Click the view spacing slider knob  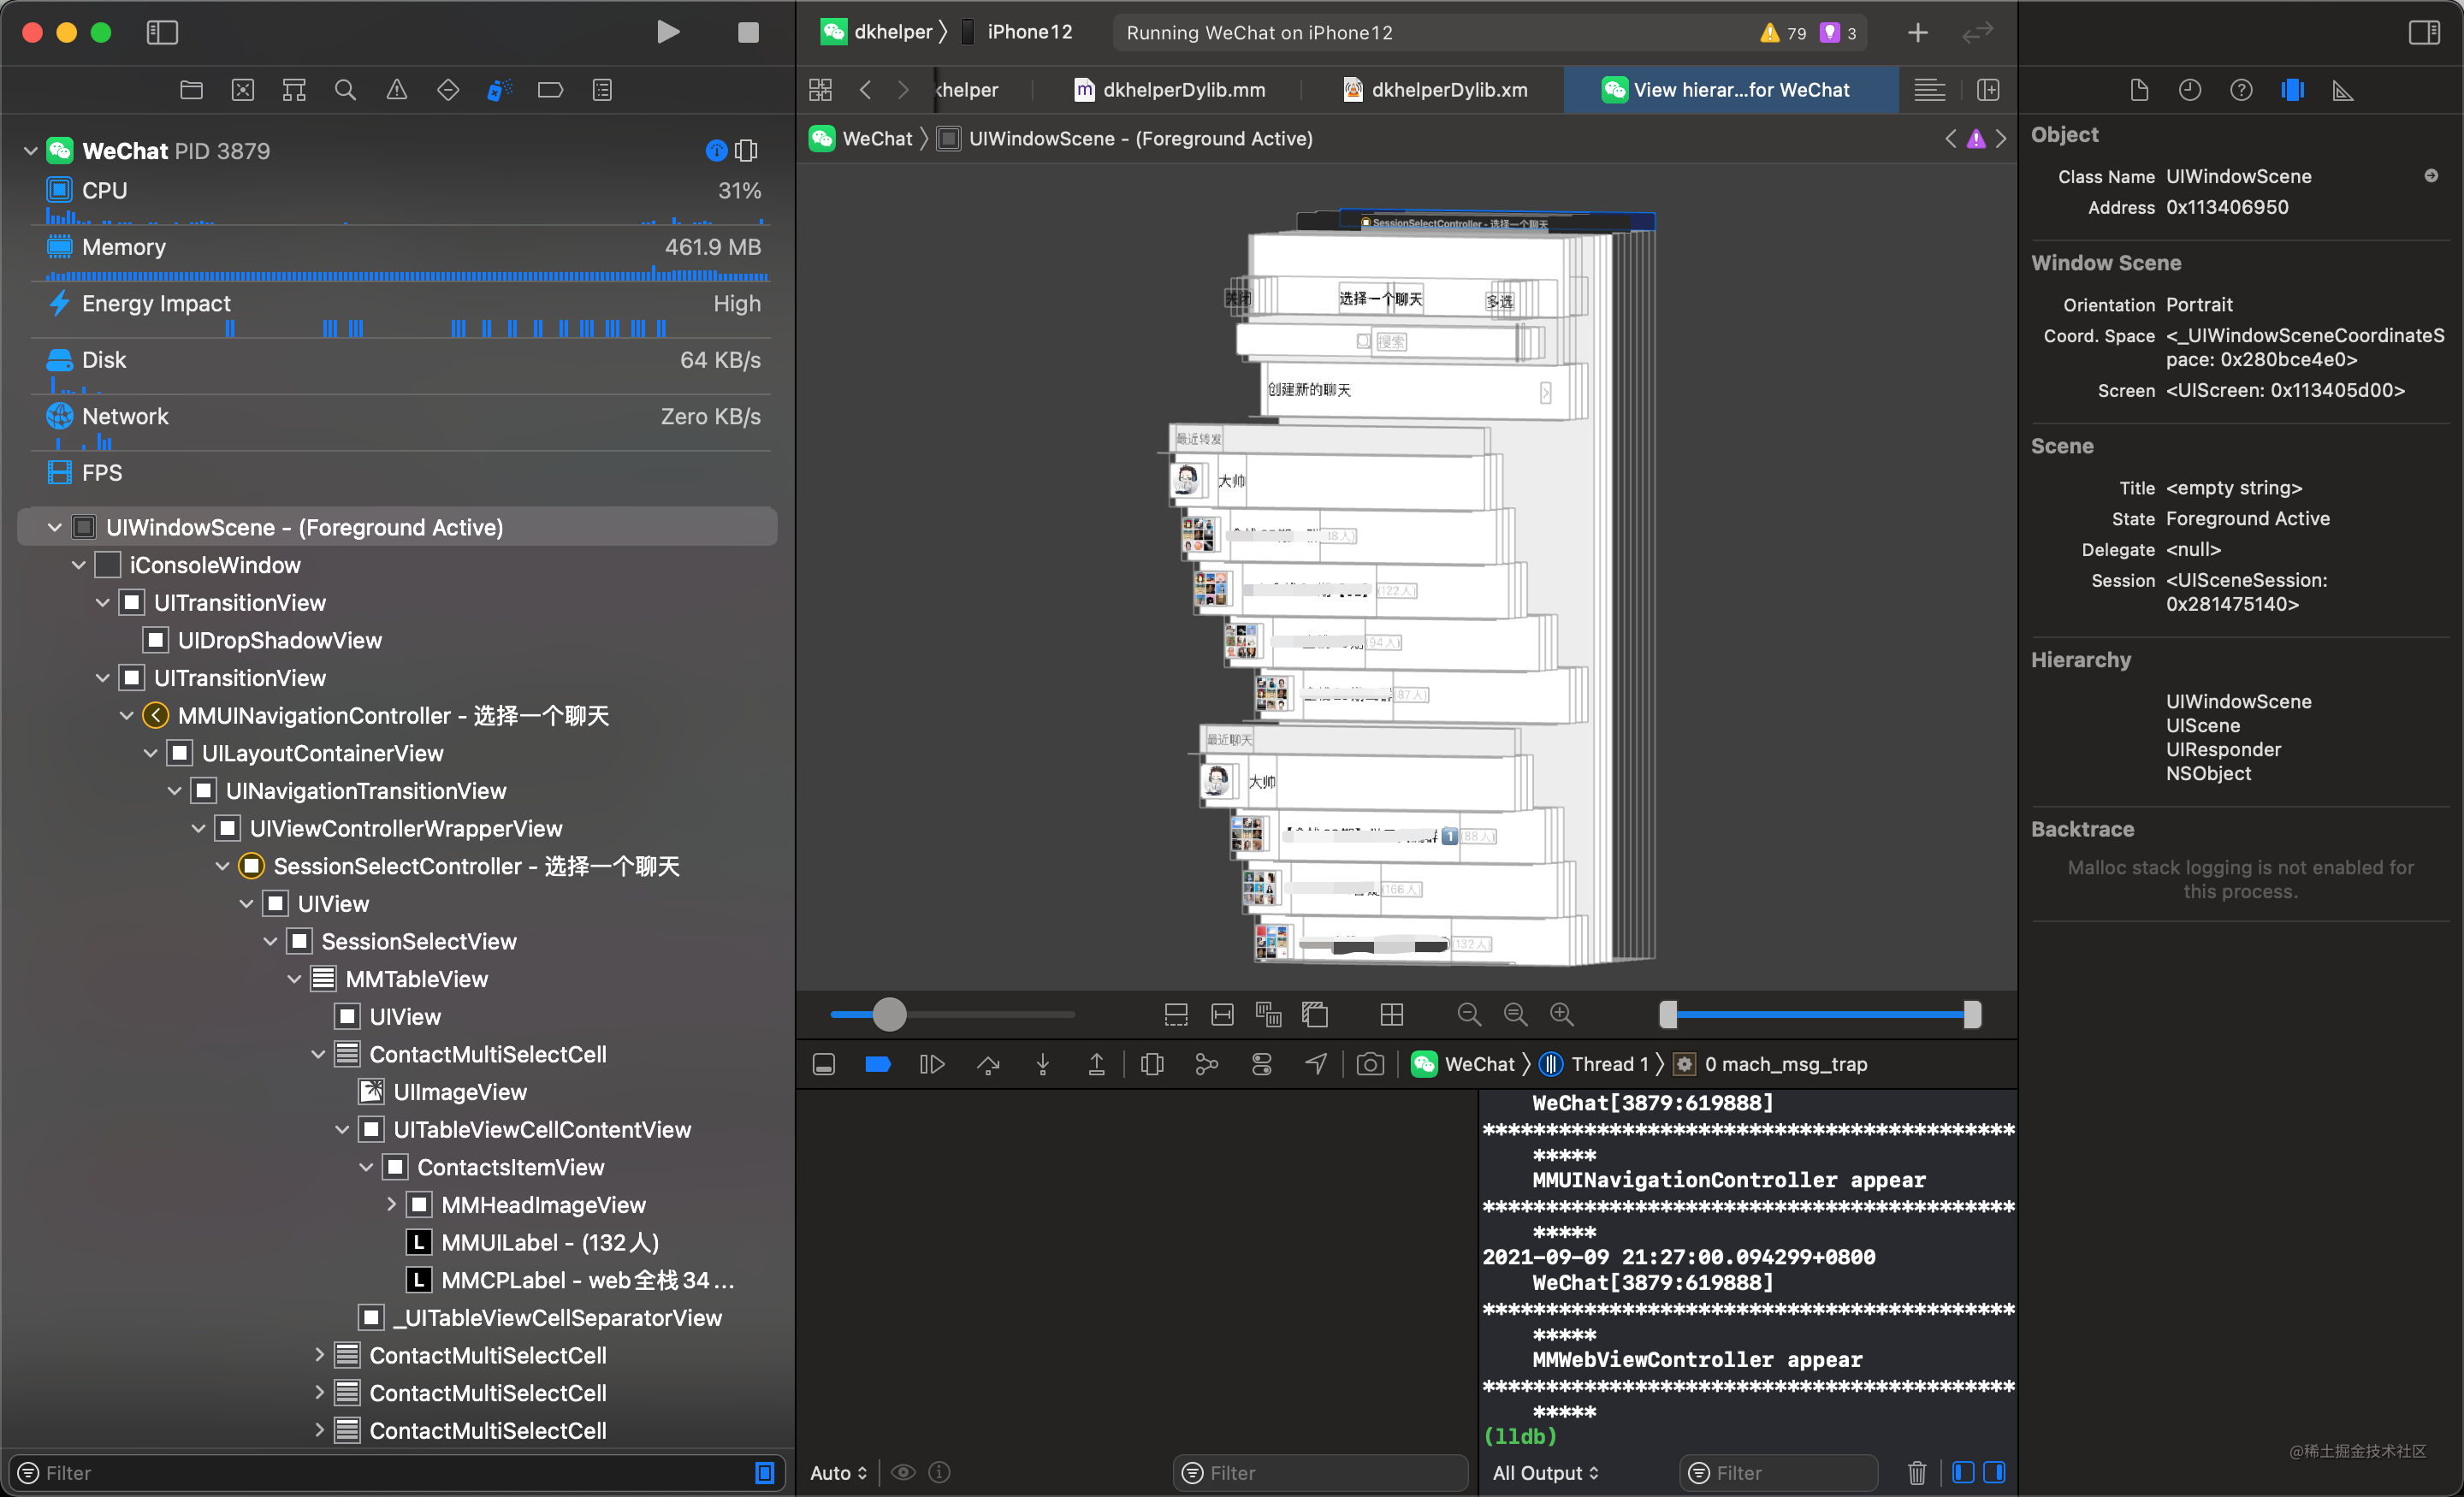[x=889, y=1014]
